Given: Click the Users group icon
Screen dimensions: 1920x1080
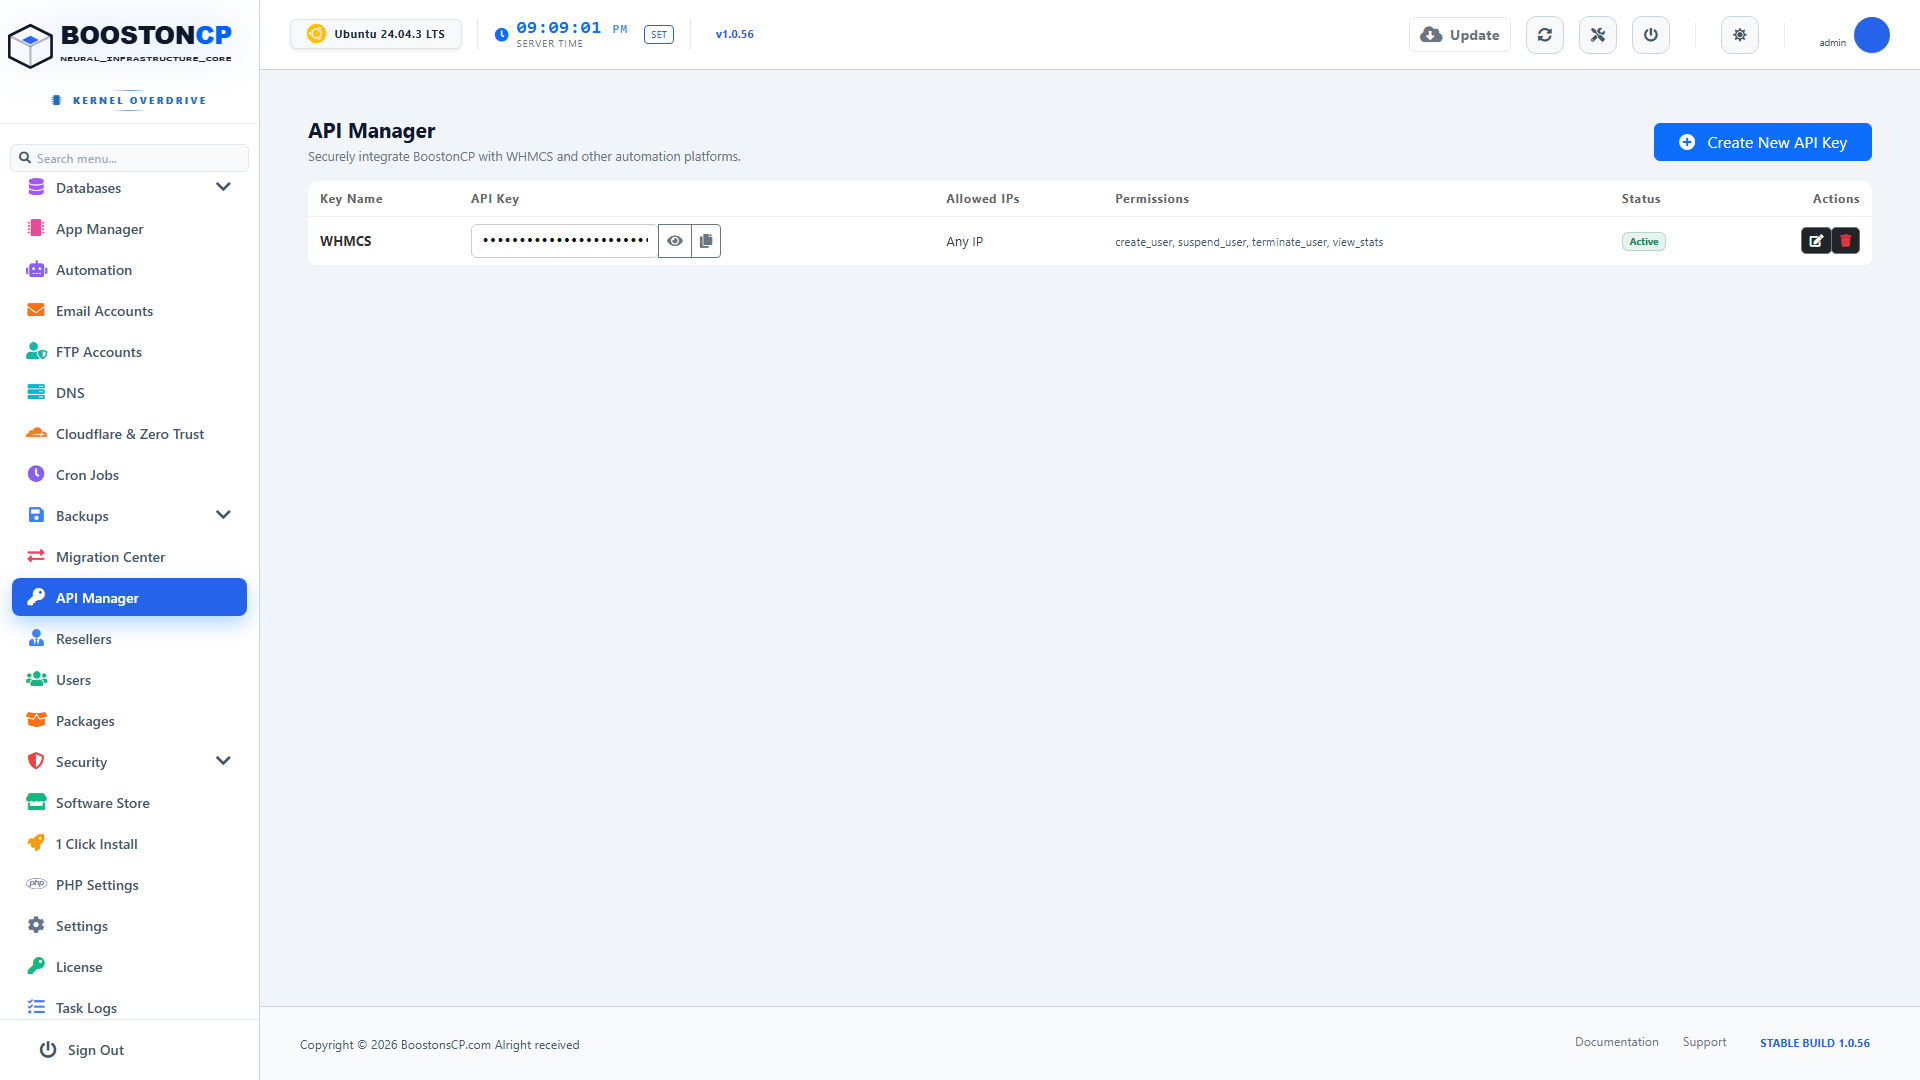Looking at the screenshot, I should [36, 679].
